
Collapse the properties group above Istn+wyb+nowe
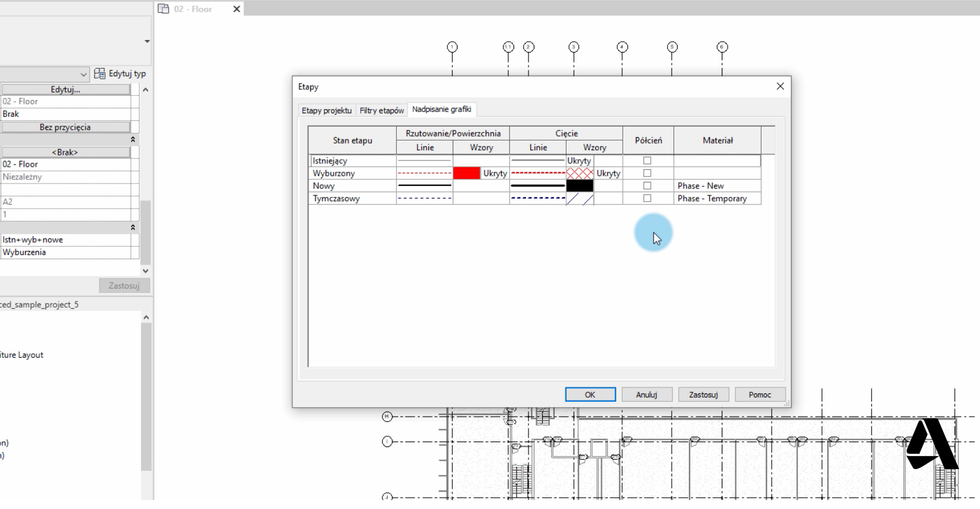tap(132, 228)
